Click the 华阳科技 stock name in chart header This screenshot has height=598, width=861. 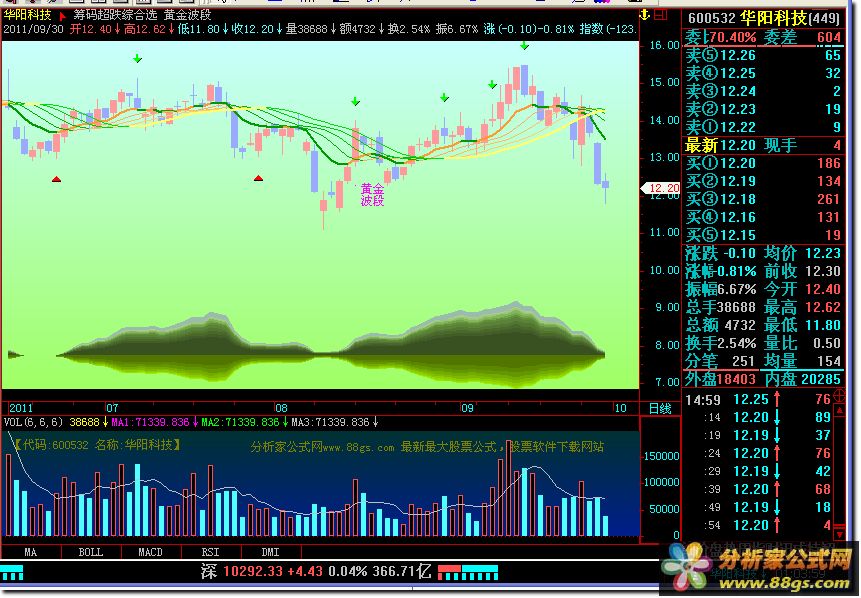coord(27,15)
